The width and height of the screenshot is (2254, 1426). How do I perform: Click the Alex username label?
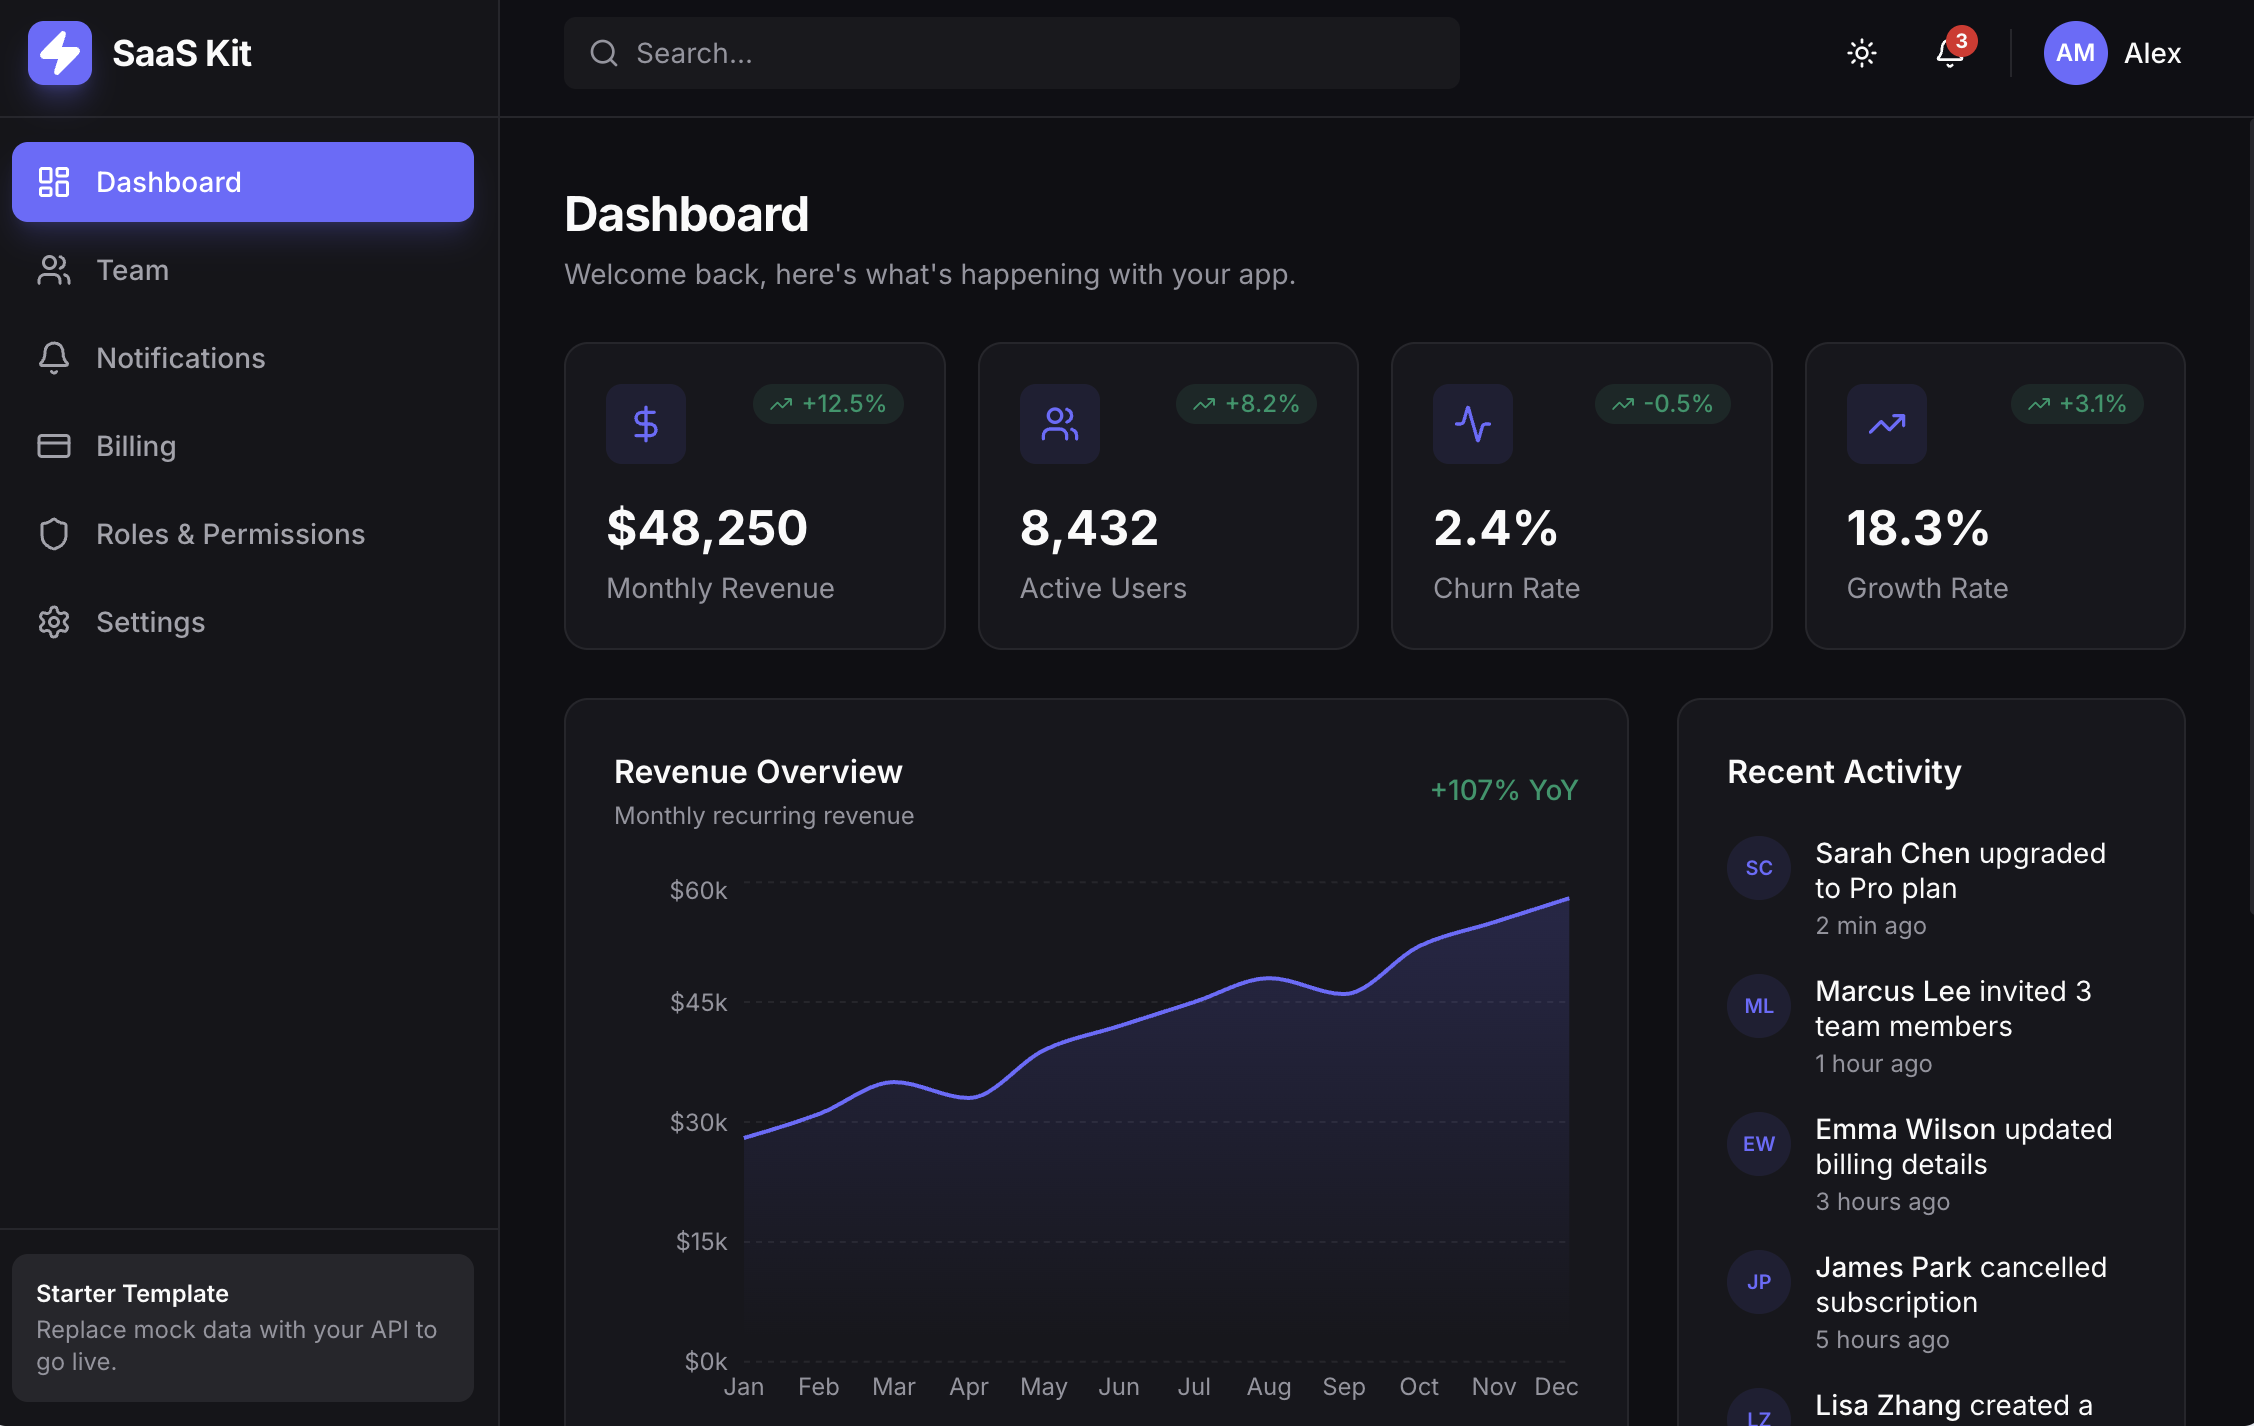[2152, 53]
